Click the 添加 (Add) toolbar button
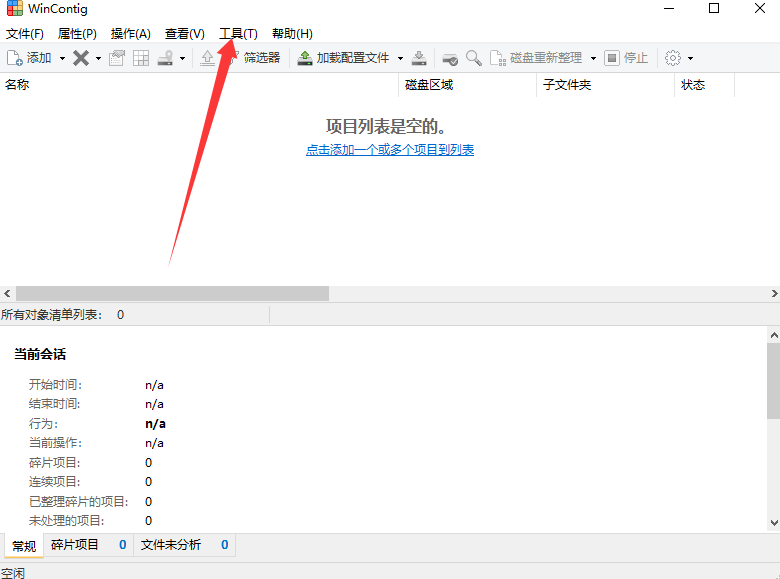 tap(30, 58)
